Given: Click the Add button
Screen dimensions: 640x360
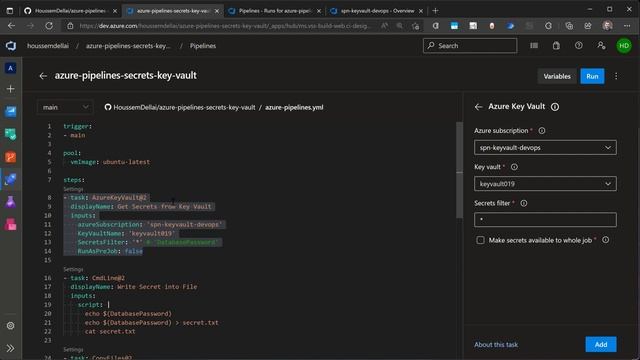Looking at the screenshot, I should [x=601, y=344].
